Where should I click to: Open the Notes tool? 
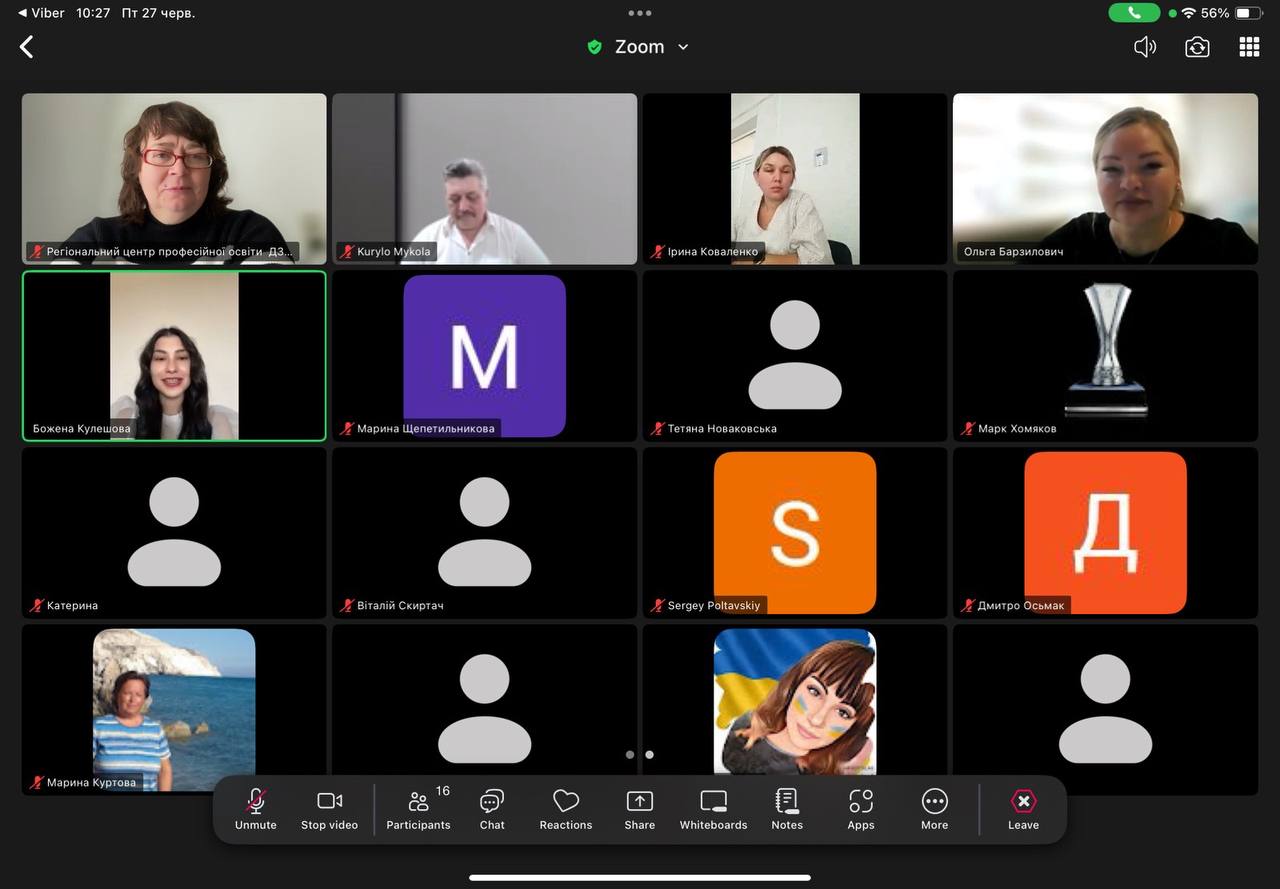point(787,809)
